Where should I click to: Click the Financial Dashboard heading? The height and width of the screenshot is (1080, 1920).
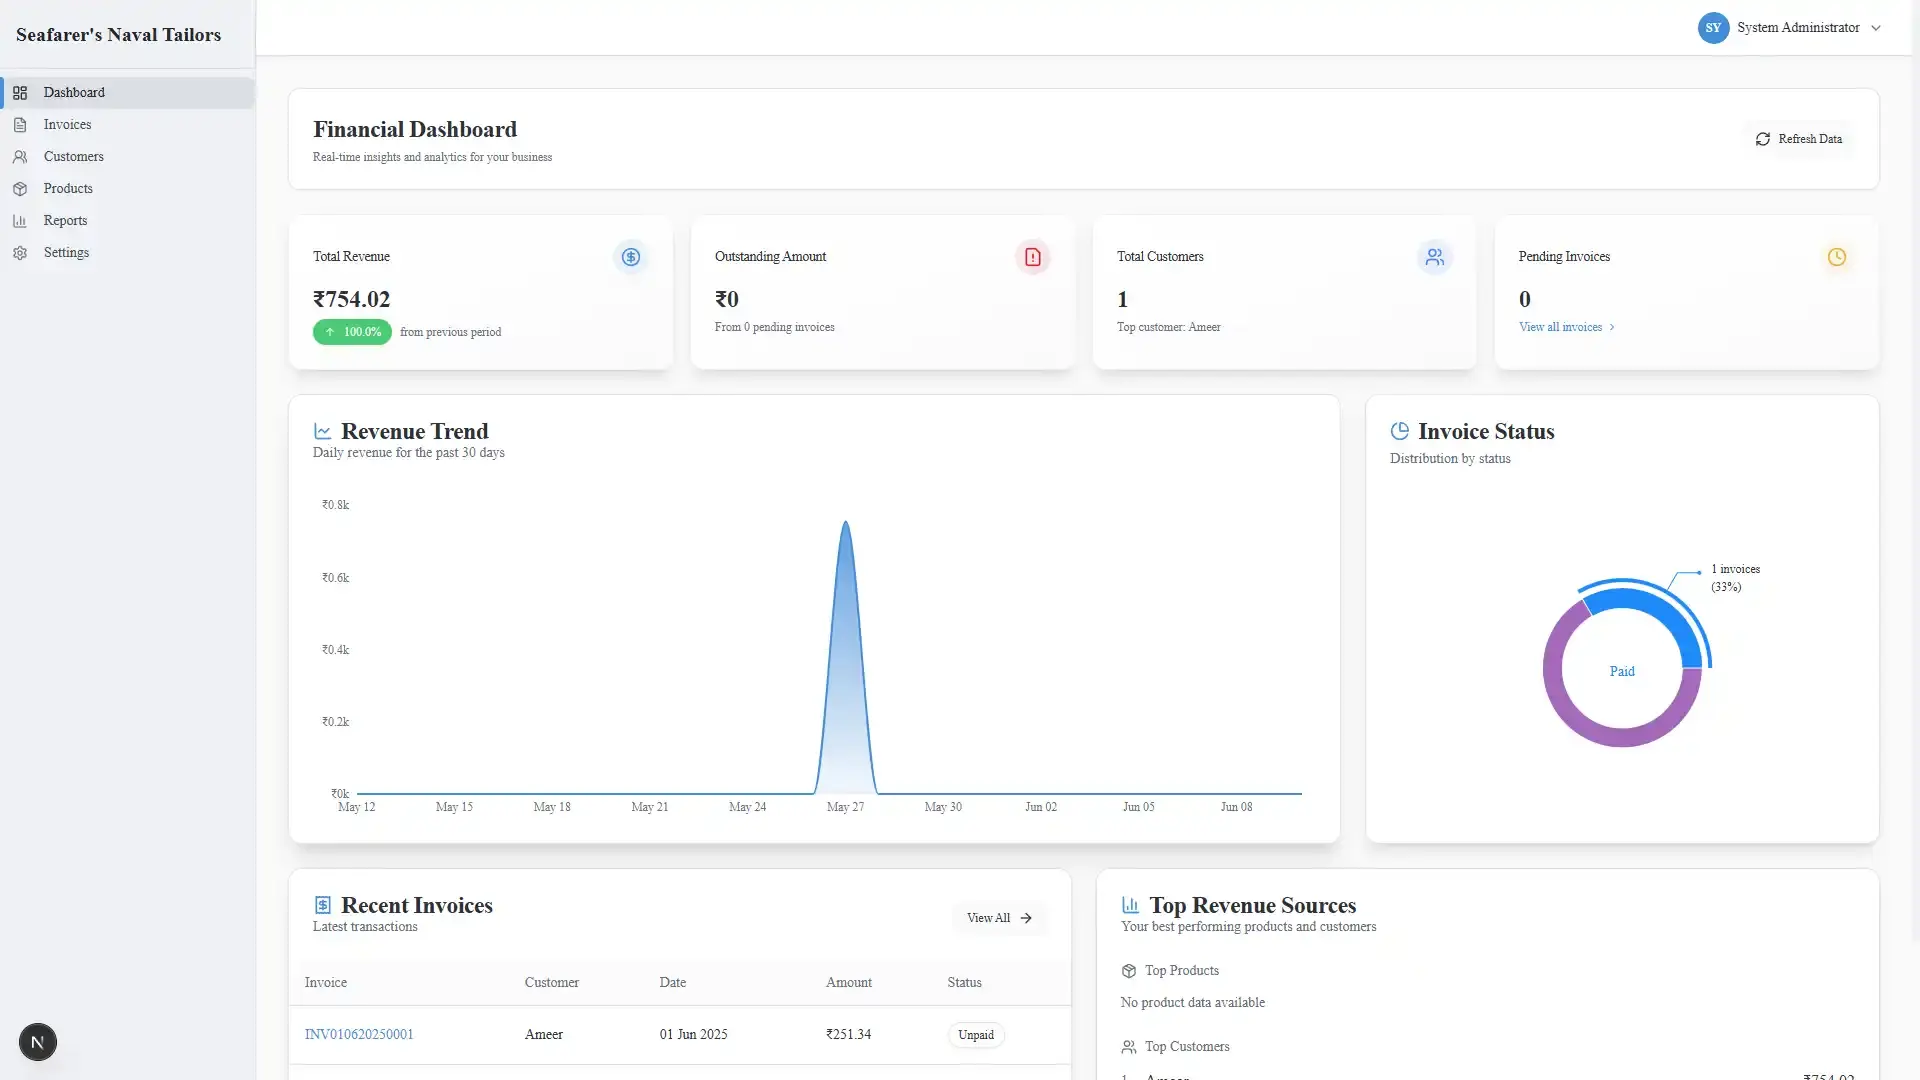(x=415, y=130)
